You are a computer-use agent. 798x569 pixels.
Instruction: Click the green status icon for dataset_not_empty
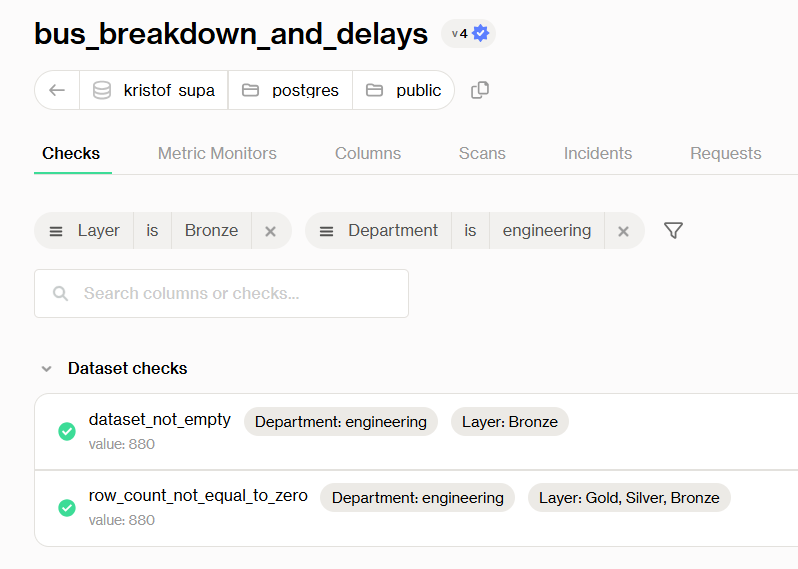pos(67,431)
